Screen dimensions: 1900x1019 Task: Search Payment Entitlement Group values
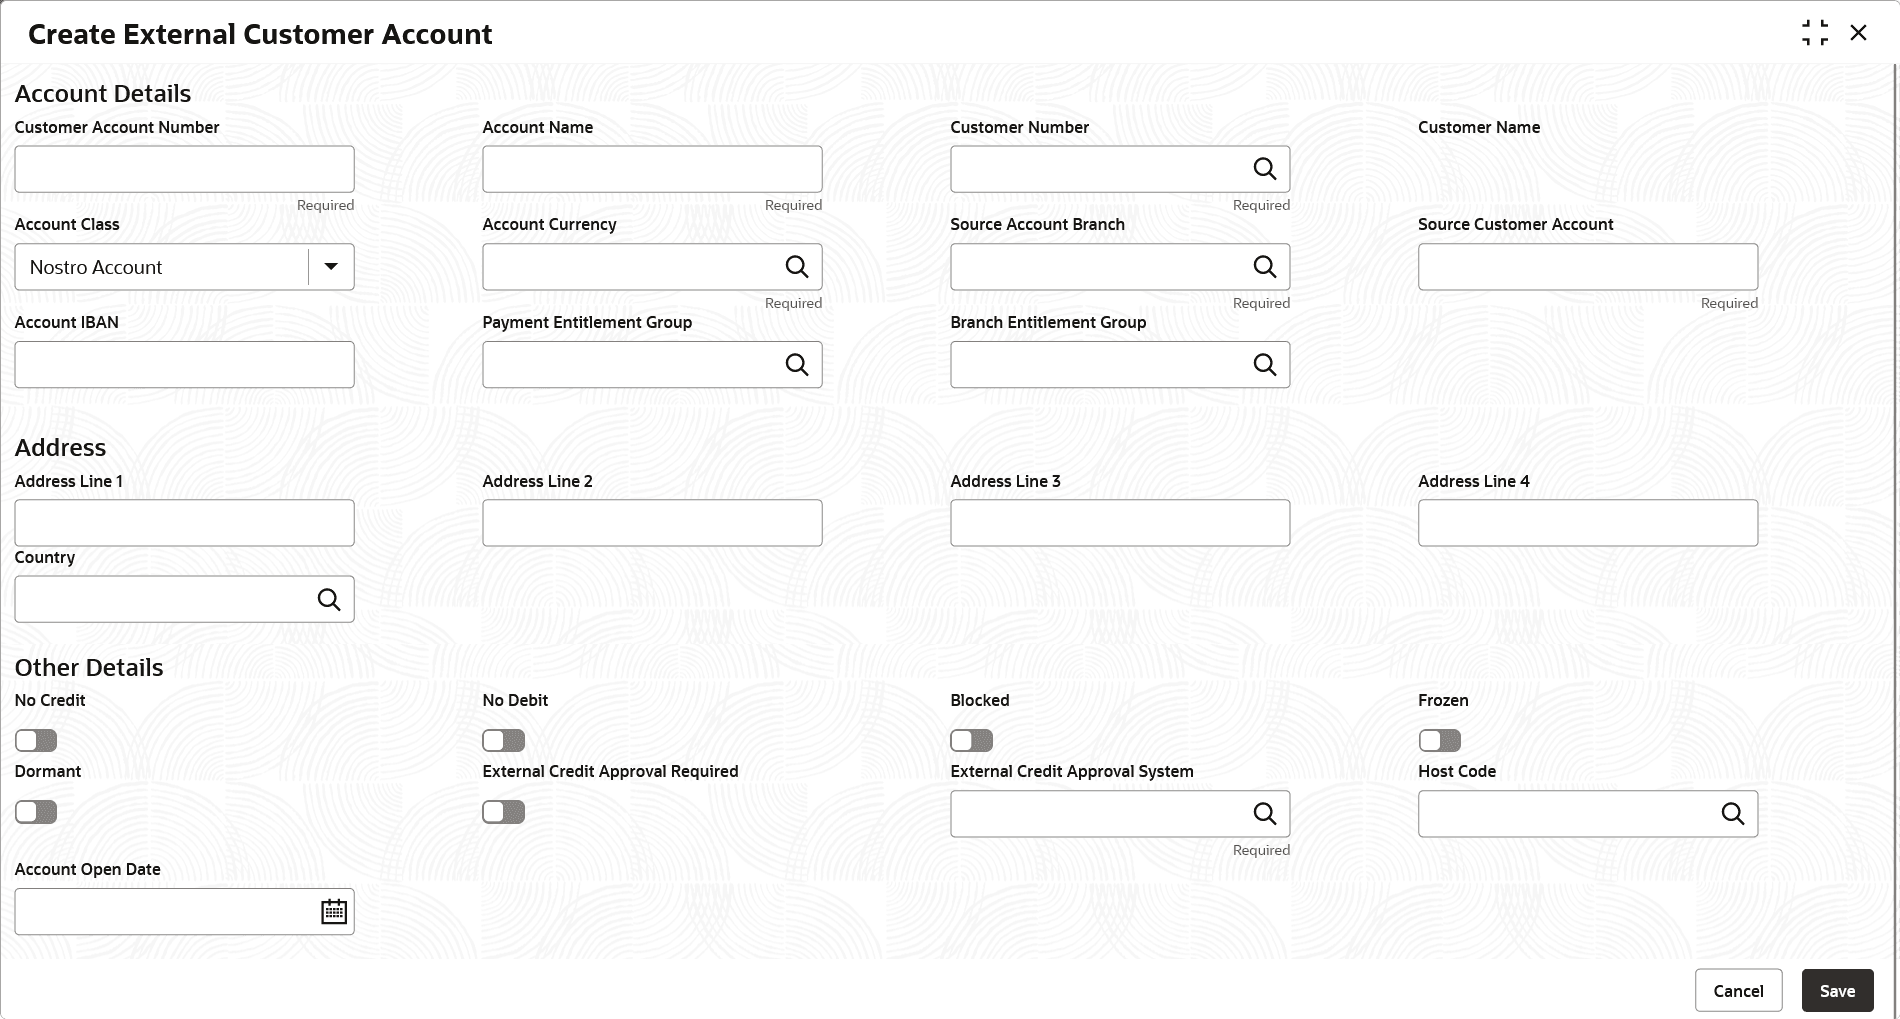796,365
